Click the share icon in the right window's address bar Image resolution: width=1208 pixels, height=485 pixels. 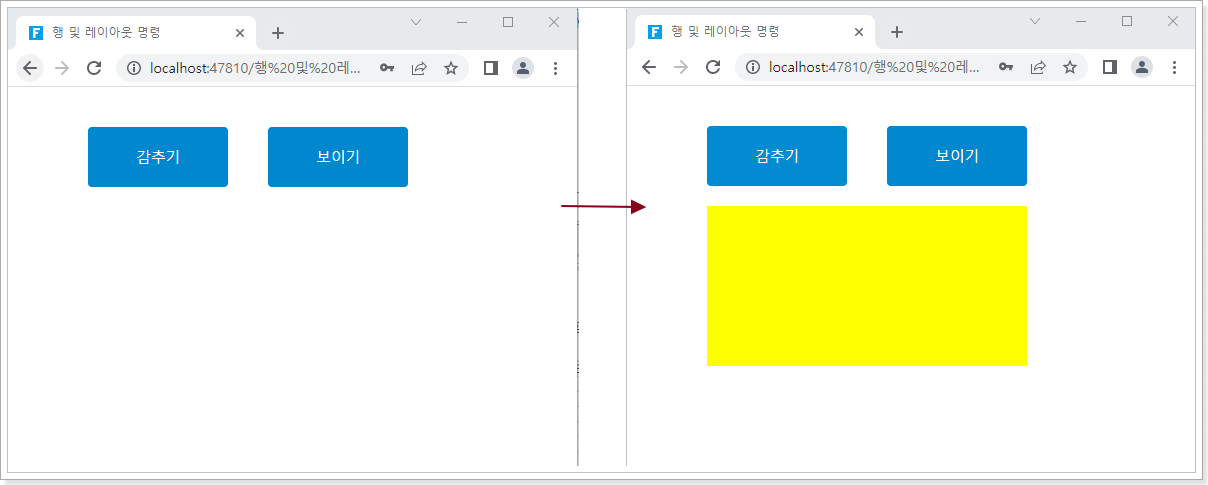pos(1038,67)
